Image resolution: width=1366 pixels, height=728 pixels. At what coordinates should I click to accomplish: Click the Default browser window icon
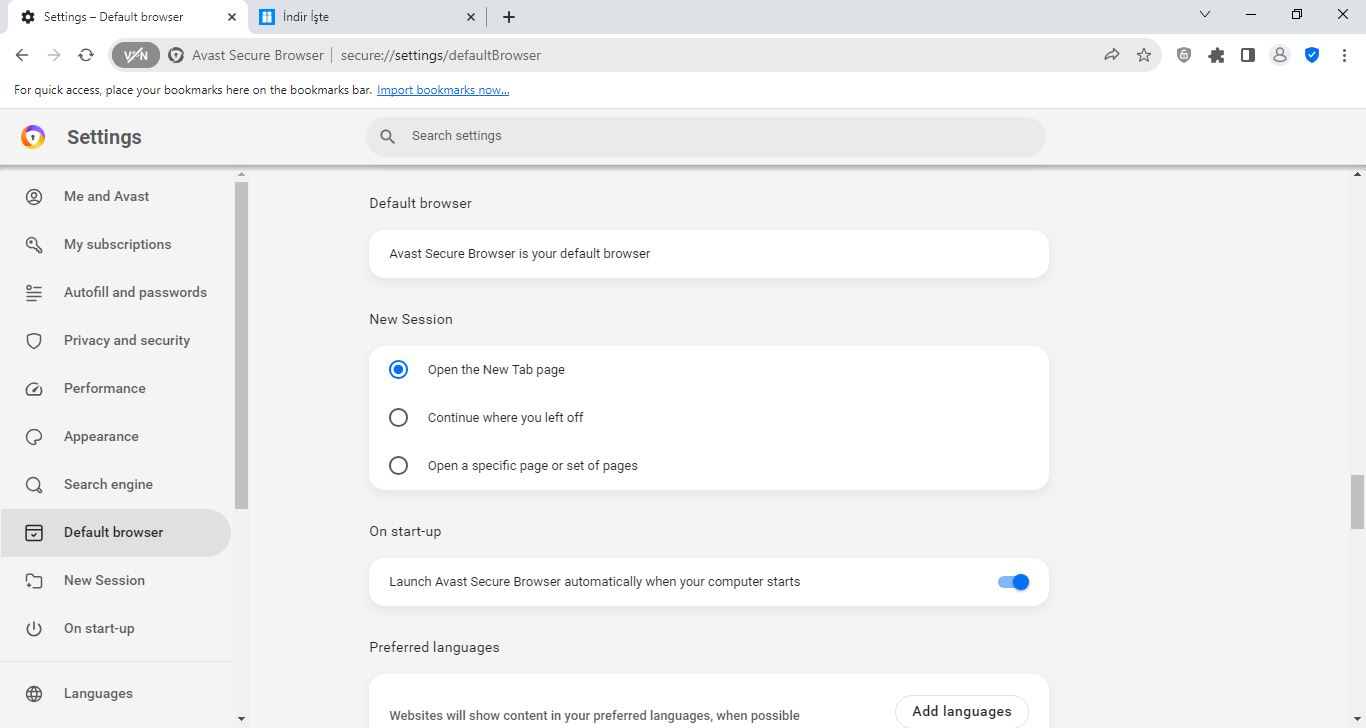(34, 533)
